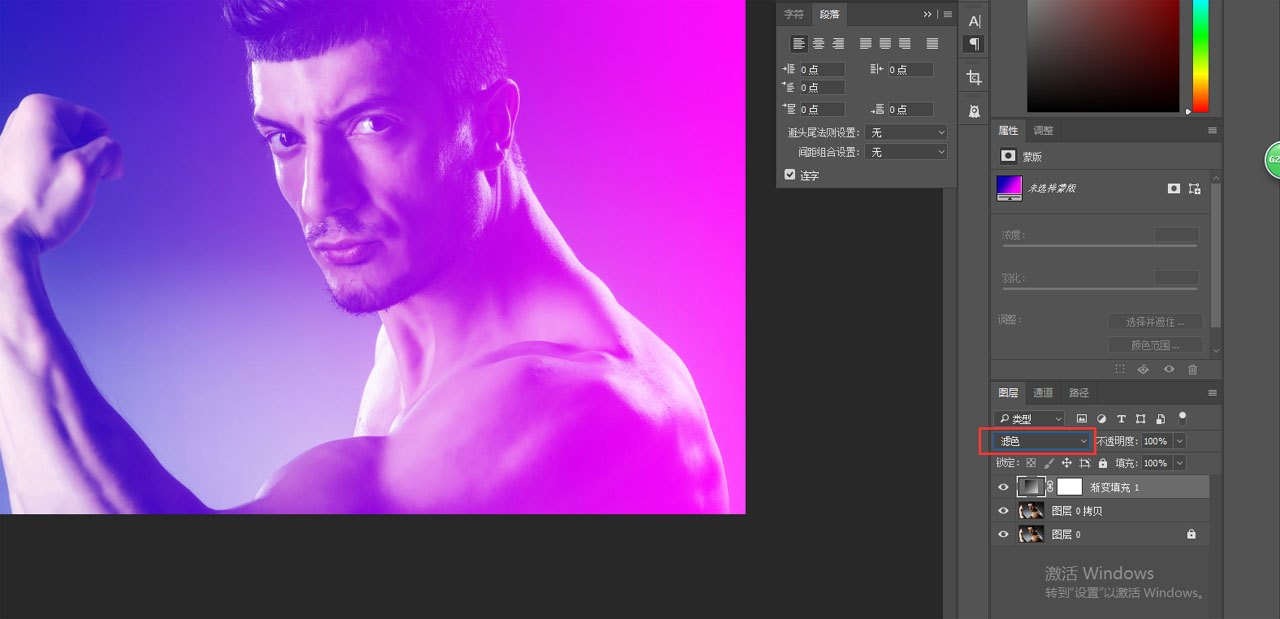Hide the 渐变填充 1 layer
The height and width of the screenshot is (619, 1280).
pos(1003,487)
